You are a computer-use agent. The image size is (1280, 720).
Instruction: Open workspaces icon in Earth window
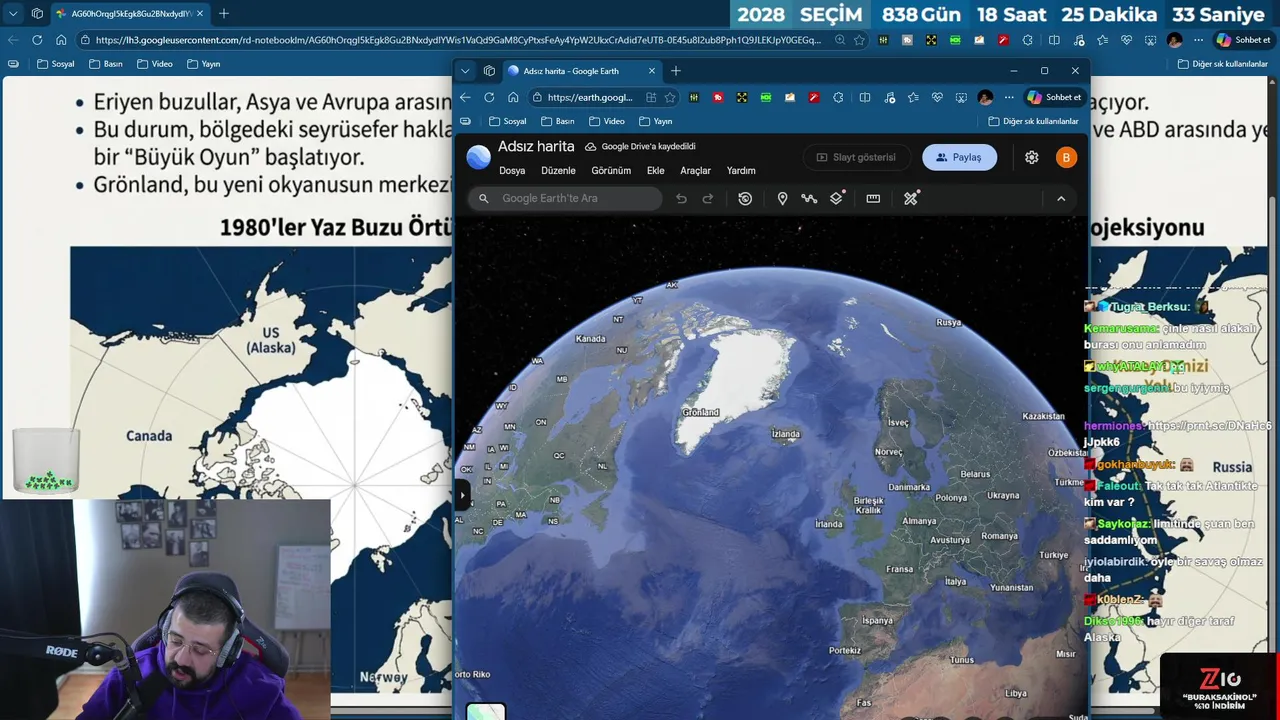tap(489, 71)
